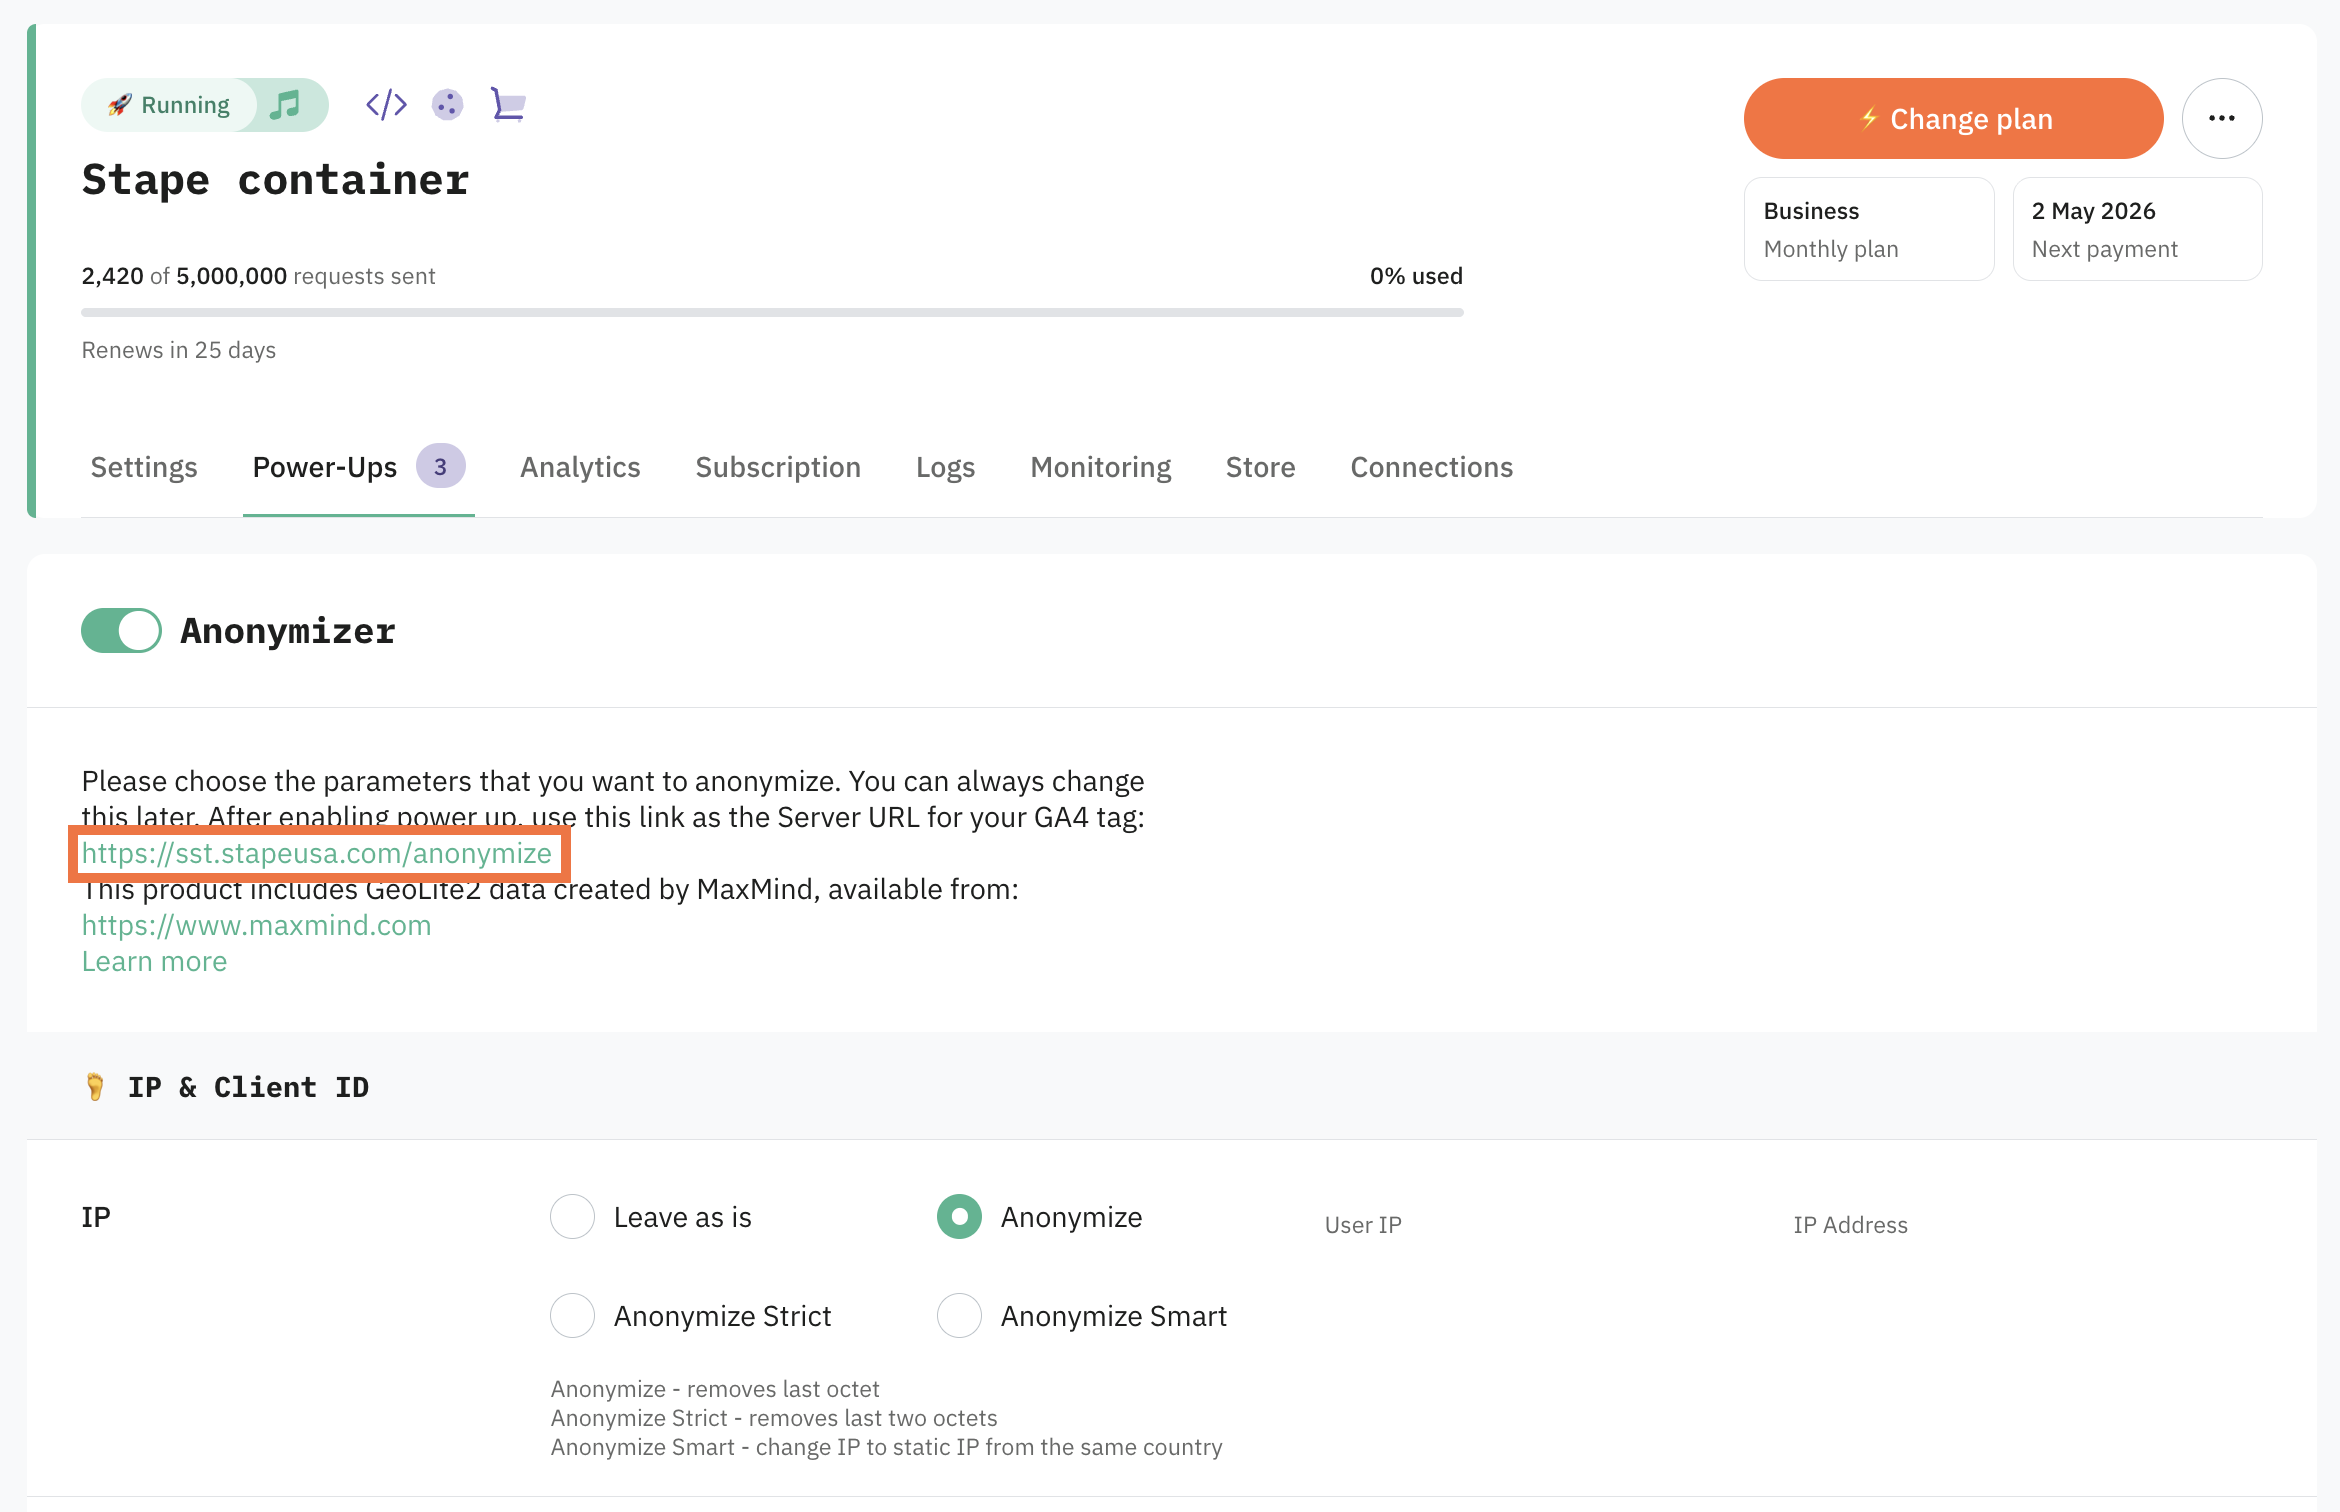Click the Power-Ups count badge 3
This screenshot has width=2340, height=1512.
(440, 466)
